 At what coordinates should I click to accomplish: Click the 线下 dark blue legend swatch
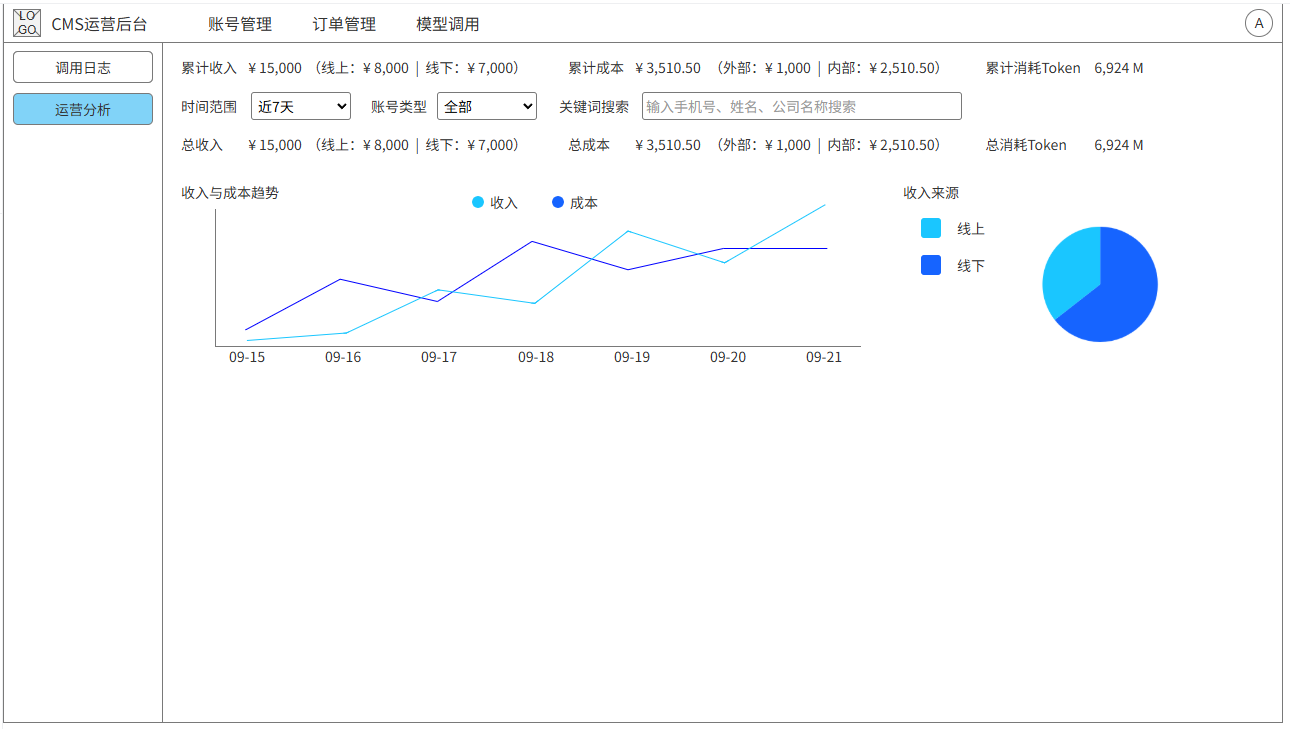click(931, 265)
